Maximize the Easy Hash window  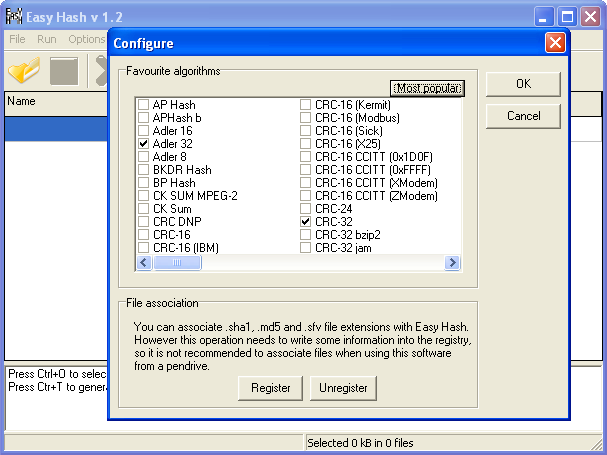tap(568, 17)
